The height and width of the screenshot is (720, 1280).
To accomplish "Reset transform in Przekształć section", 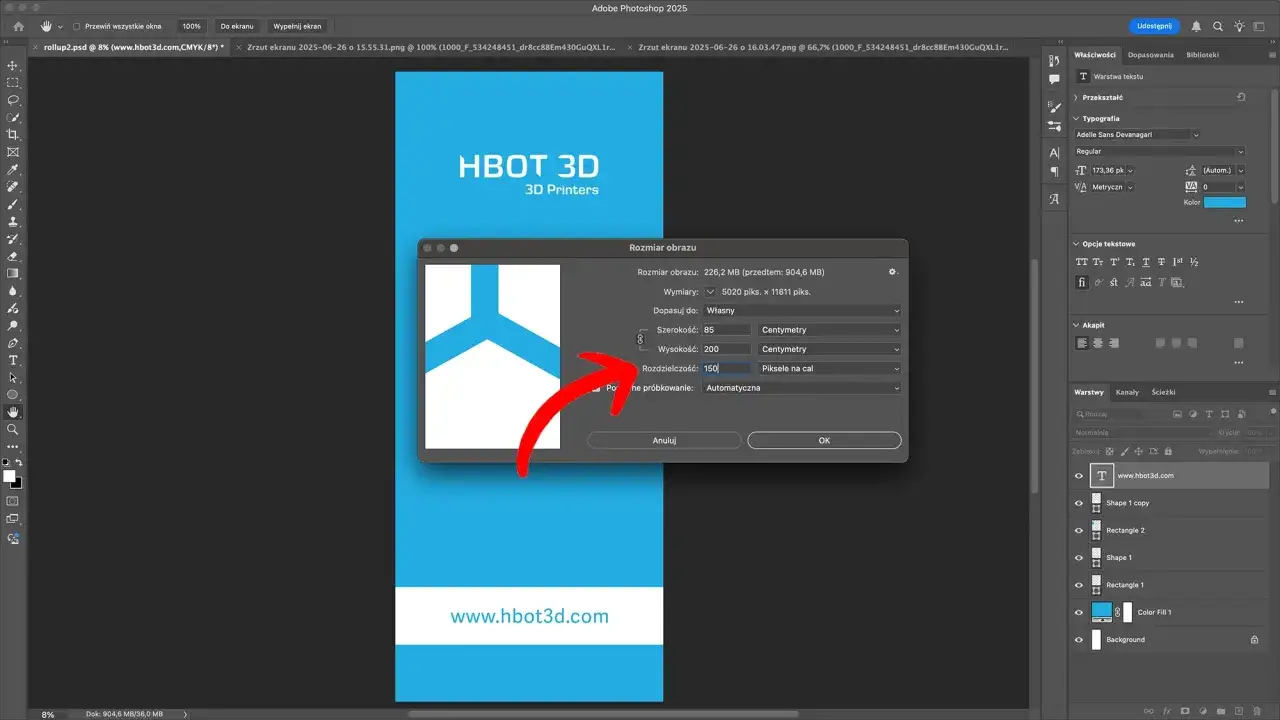I will 1241,97.
